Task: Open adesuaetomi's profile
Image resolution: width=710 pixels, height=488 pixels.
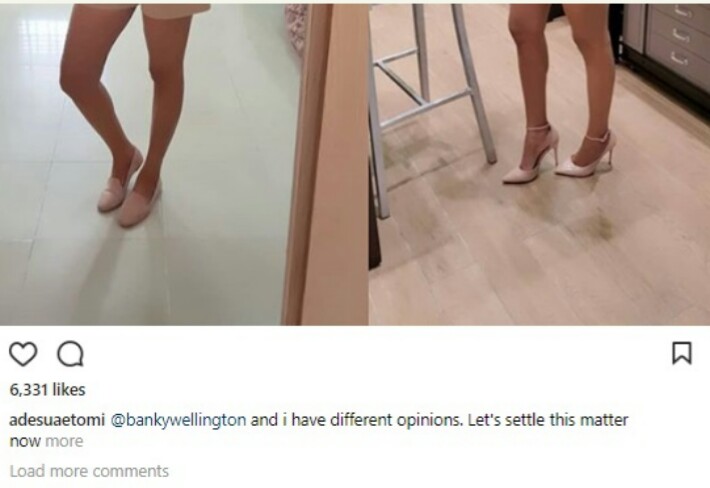Action: point(57,420)
